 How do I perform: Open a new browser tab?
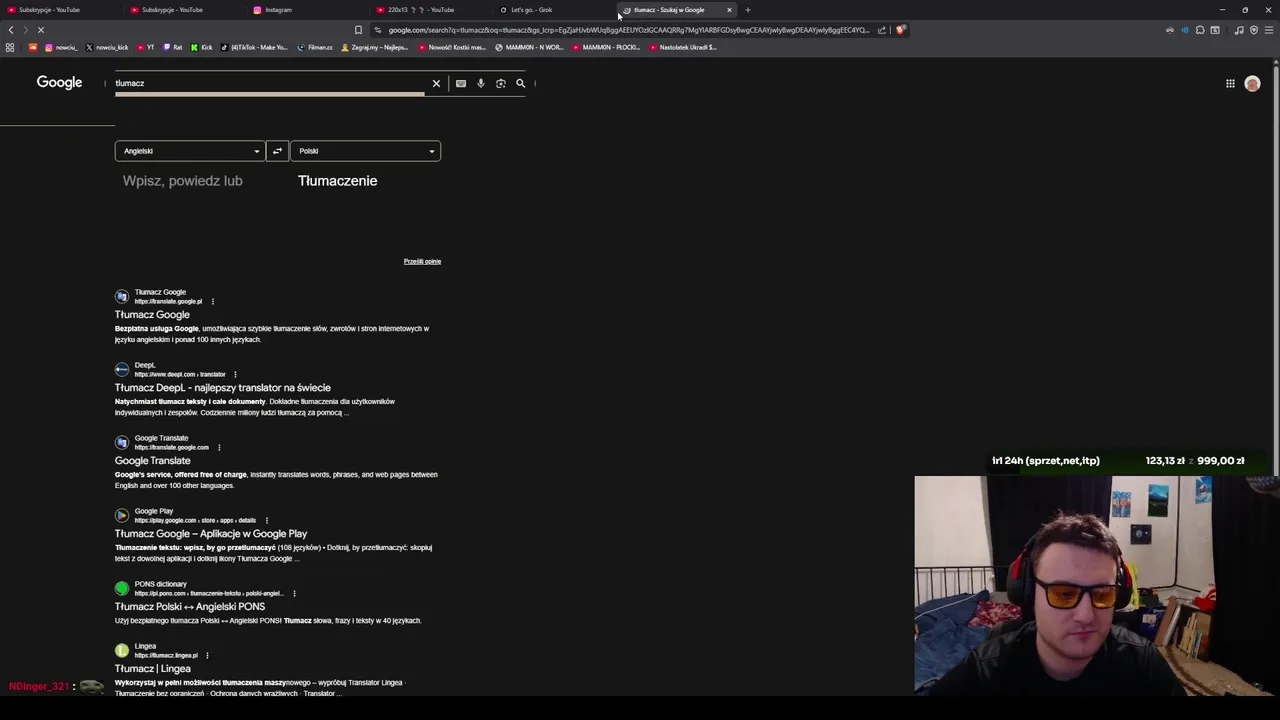coord(748,10)
